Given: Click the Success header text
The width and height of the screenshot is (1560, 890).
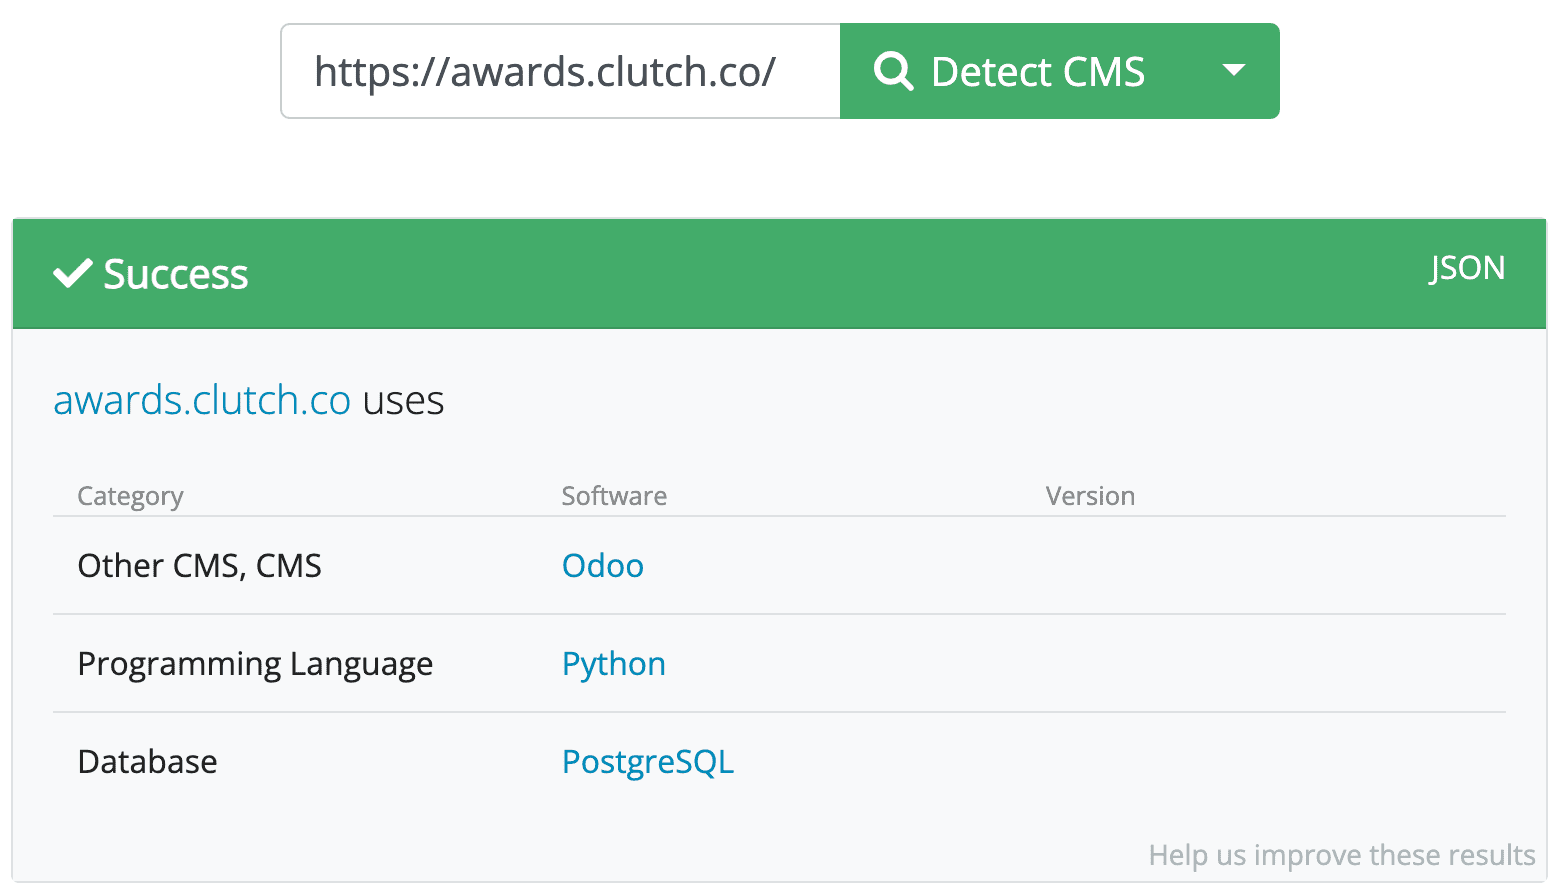Looking at the screenshot, I should click(x=176, y=274).
